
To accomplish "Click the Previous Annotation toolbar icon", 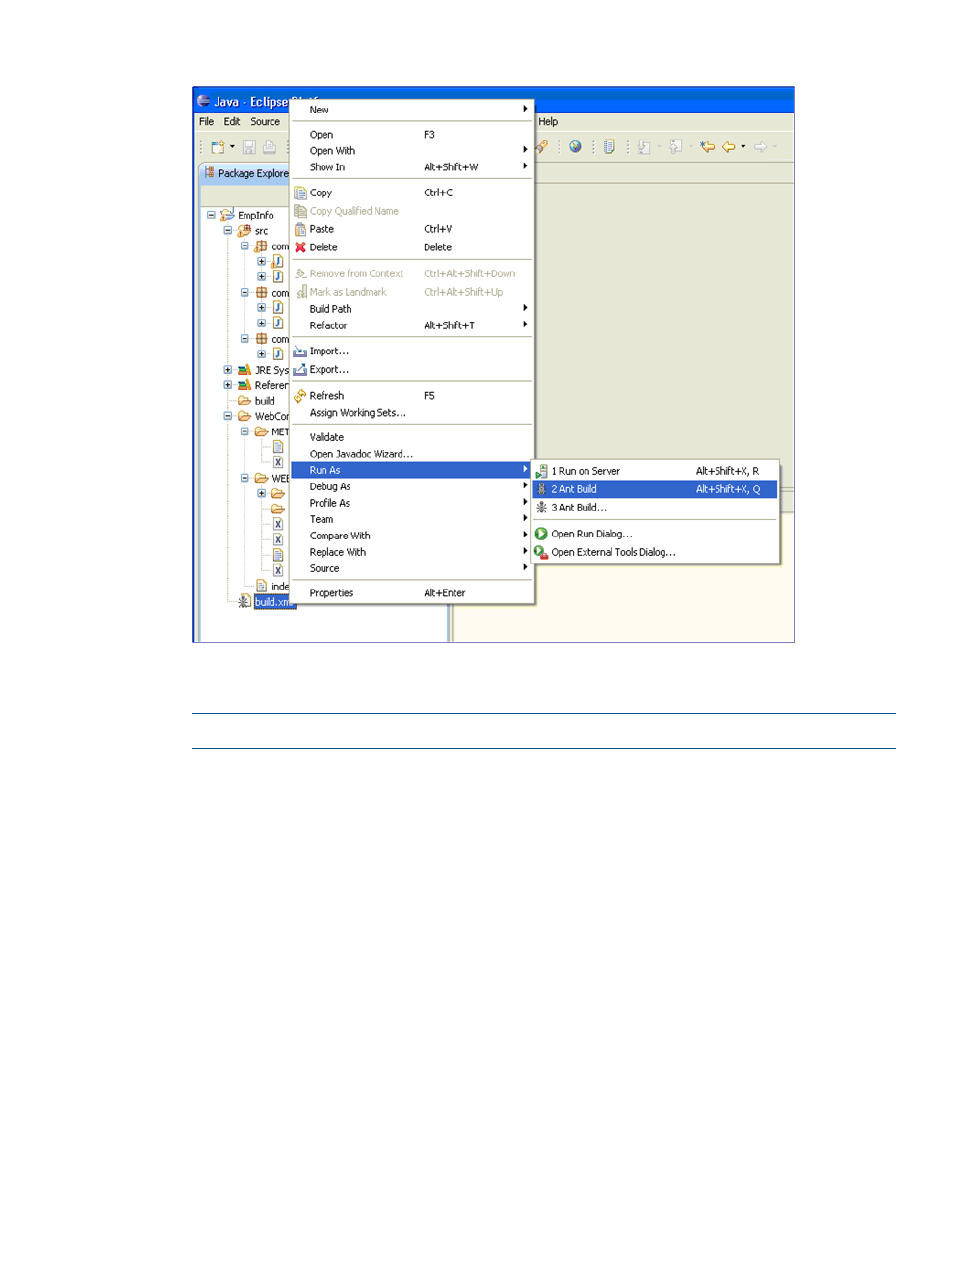I will point(675,147).
